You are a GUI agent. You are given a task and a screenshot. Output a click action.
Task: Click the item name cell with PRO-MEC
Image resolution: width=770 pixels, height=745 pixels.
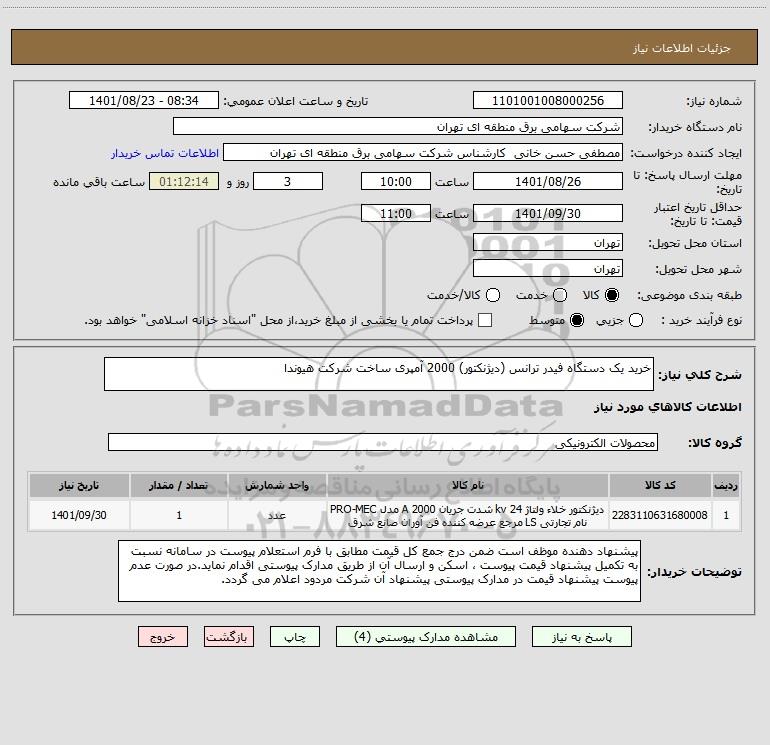(x=468, y=515)
